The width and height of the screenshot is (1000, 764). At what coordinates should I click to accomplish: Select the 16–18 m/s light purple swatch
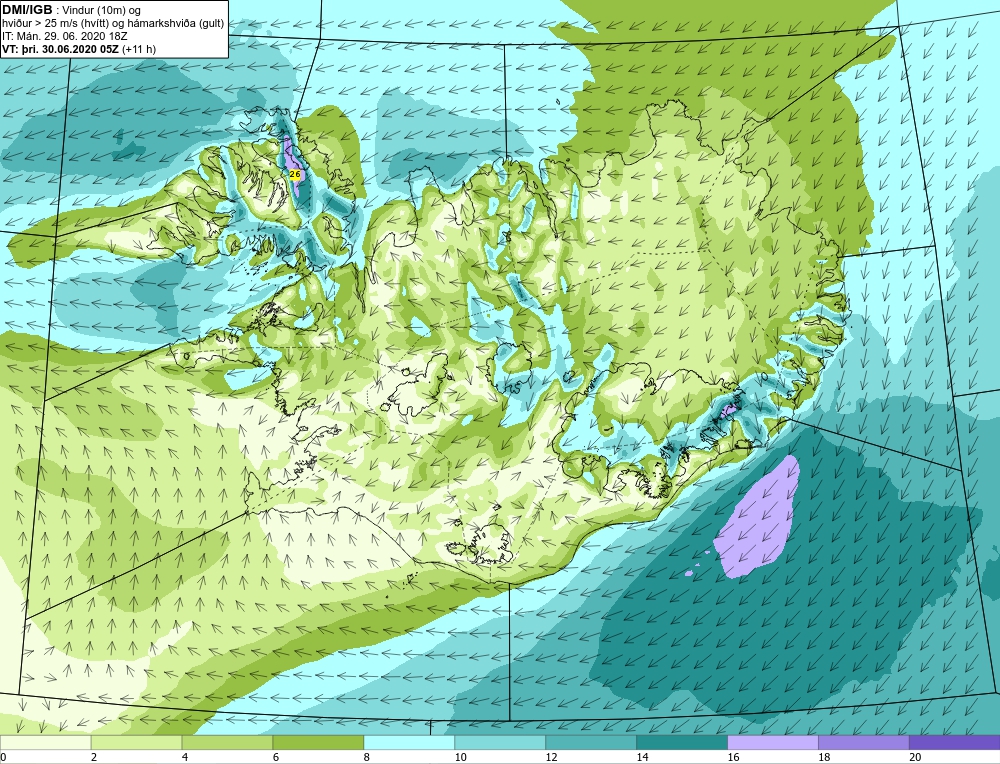(773, 743)
